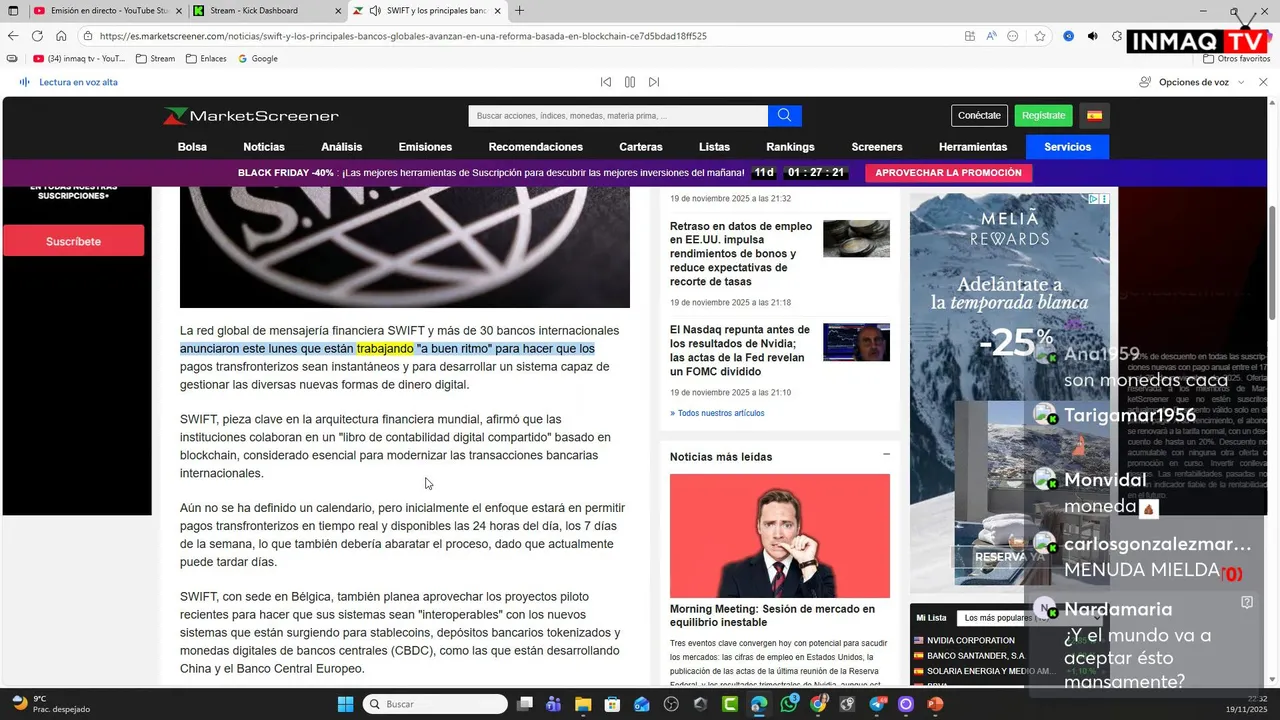Open the Stream bookmarks folder
Screen dimensions: 1280x720
point(155,59)
